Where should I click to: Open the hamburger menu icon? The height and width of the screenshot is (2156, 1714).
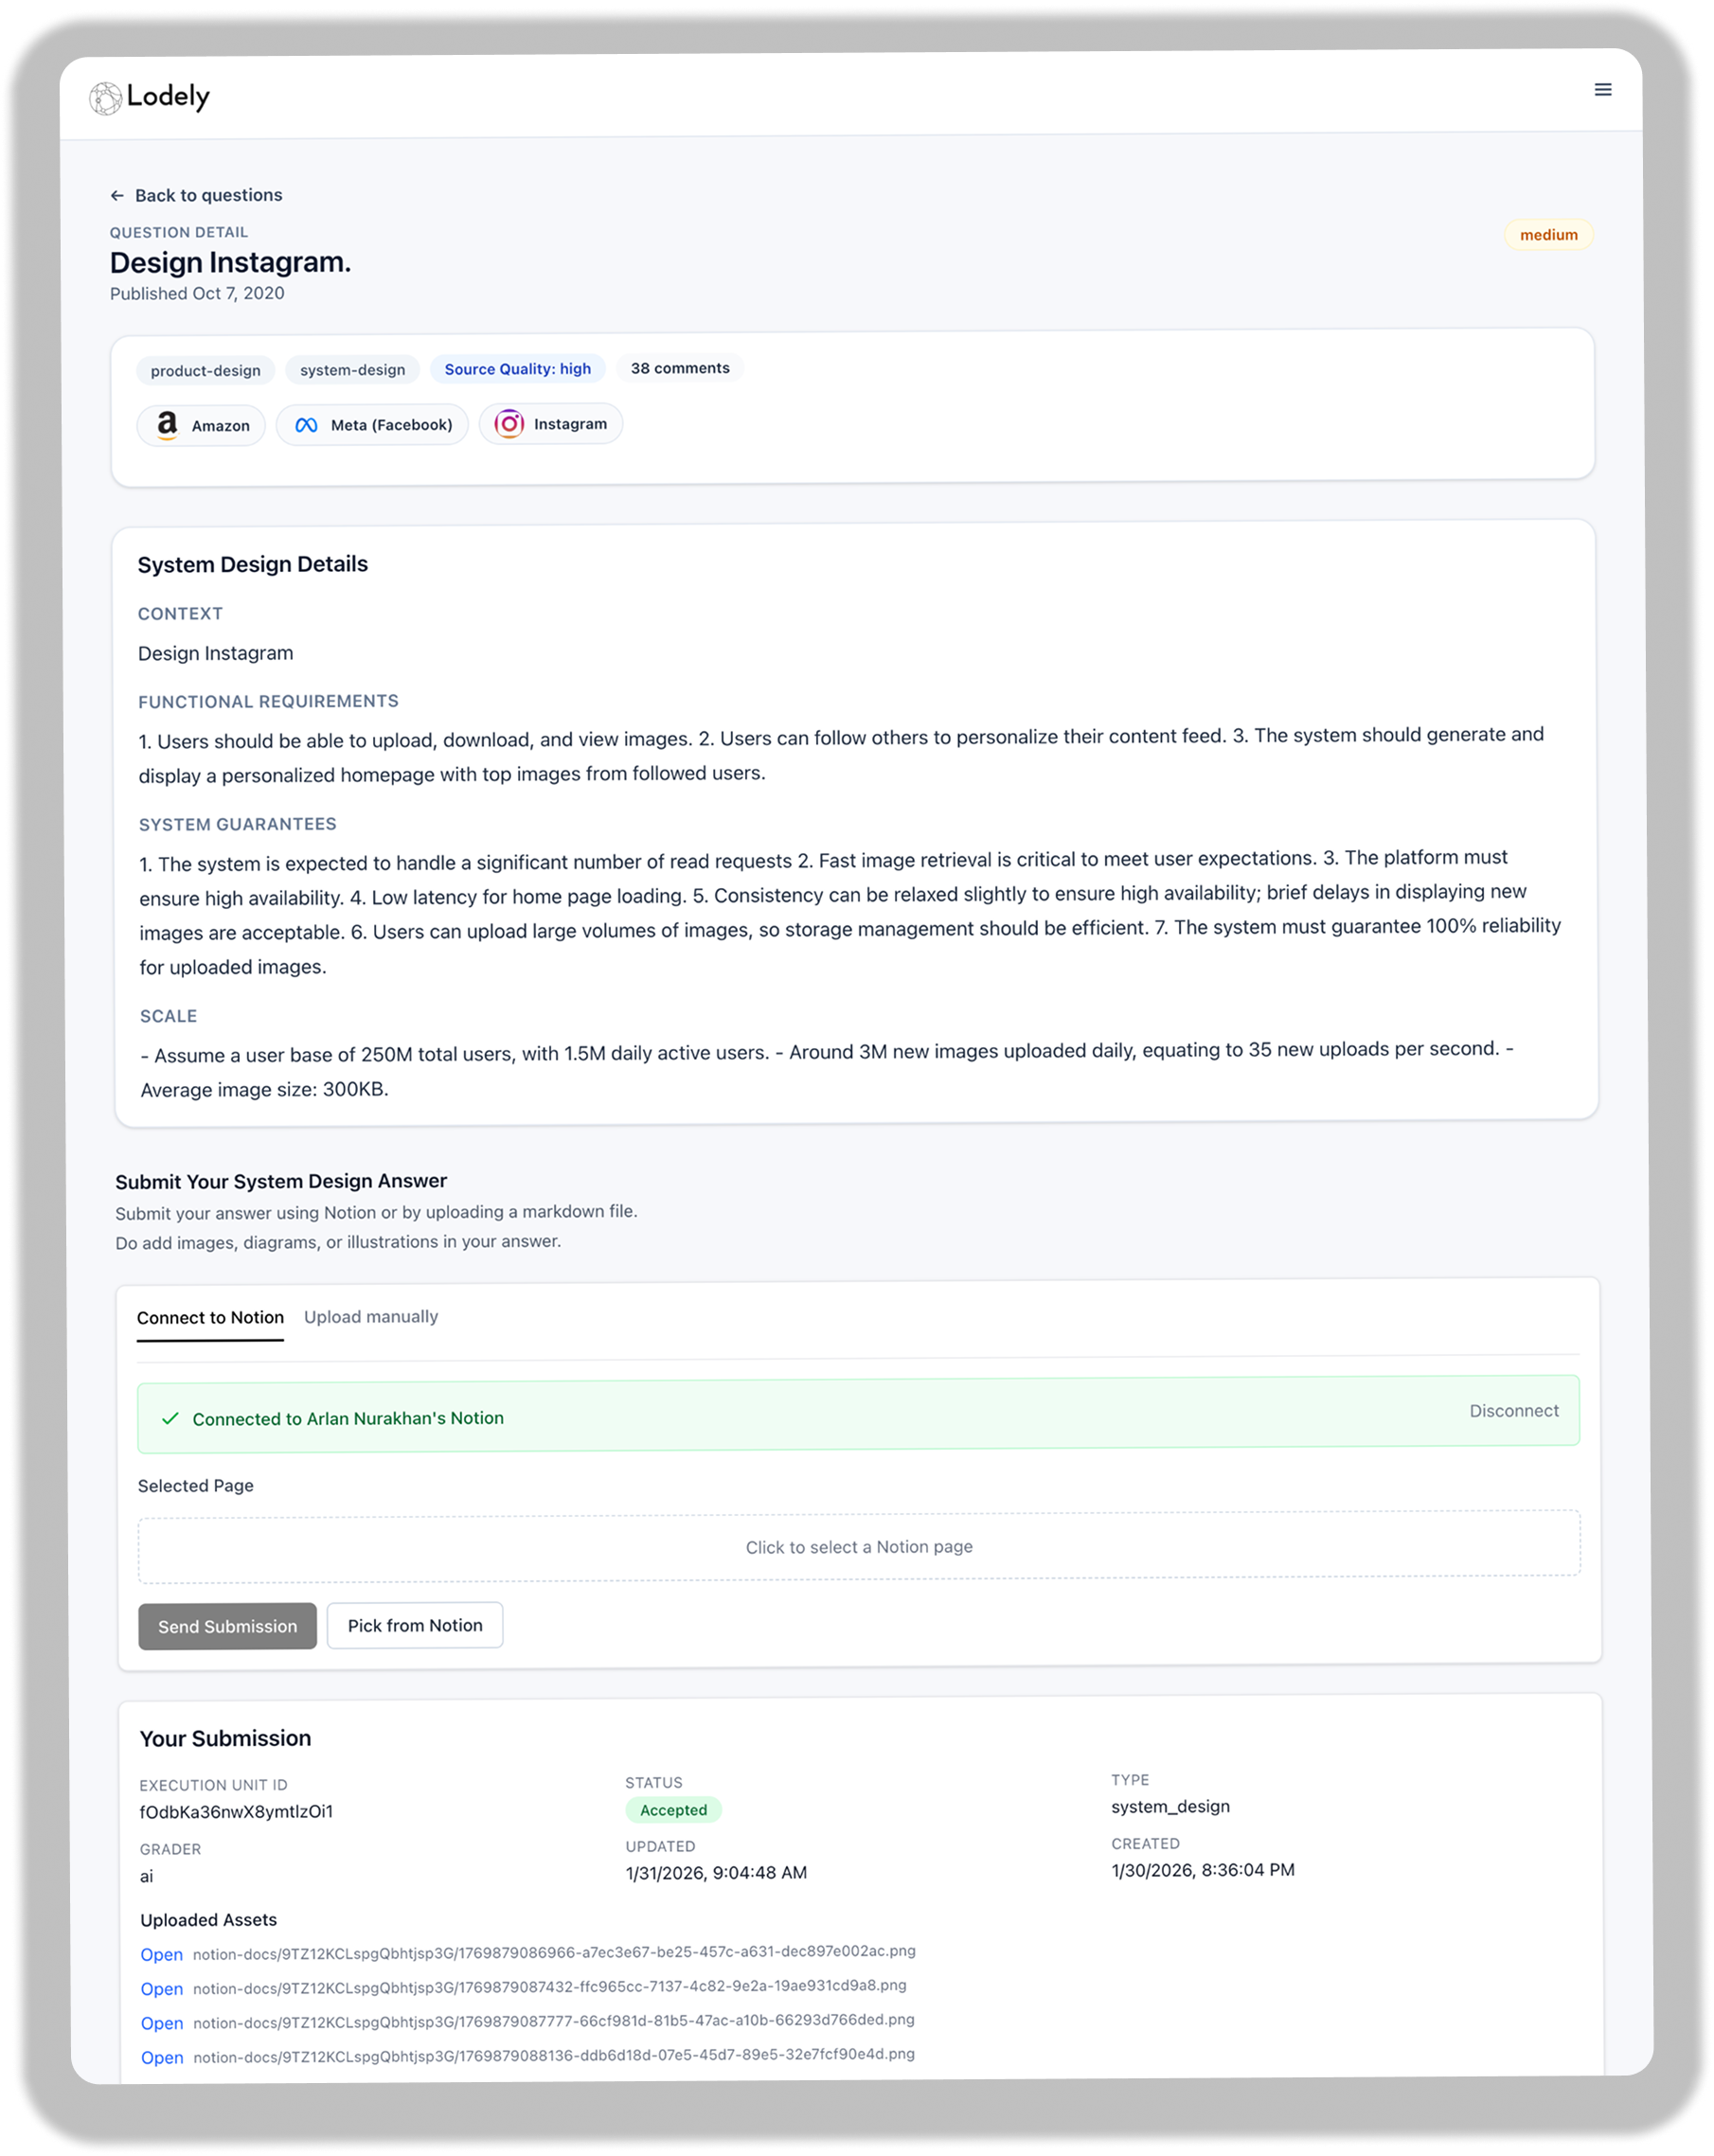tap(1602, 90)
